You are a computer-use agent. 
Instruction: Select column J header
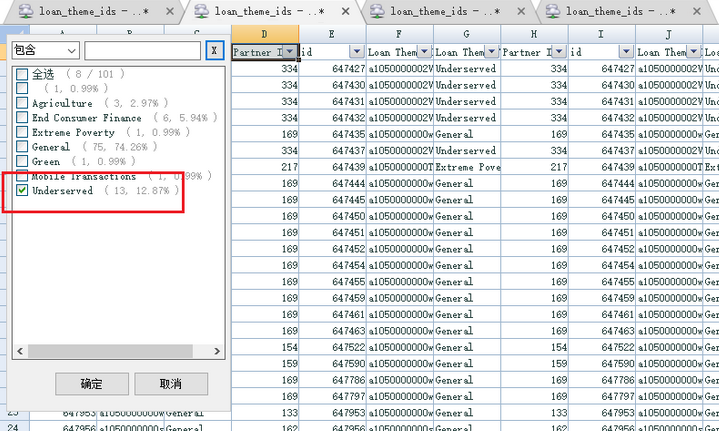[x=669, y=34]
